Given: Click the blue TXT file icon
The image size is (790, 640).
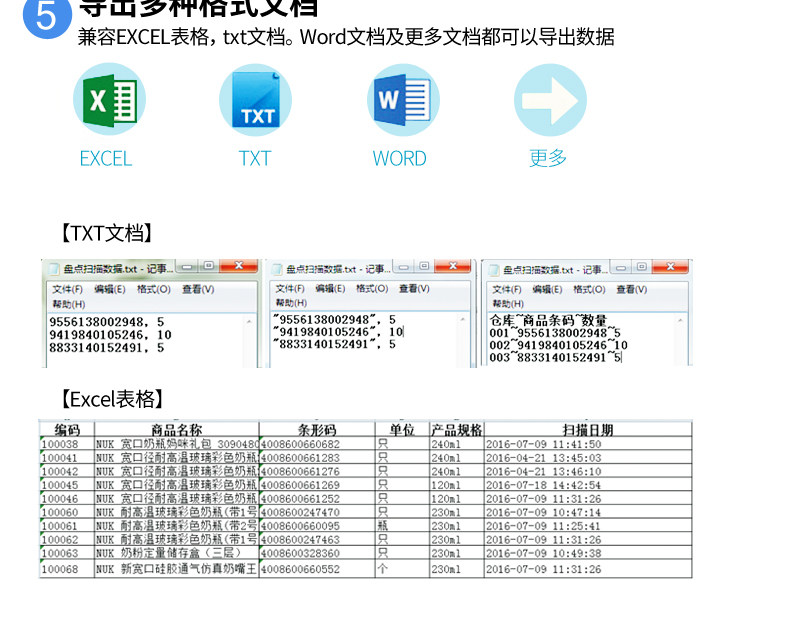Looking at the screenshot, I should pyautogui.click(x=255, y=100).
